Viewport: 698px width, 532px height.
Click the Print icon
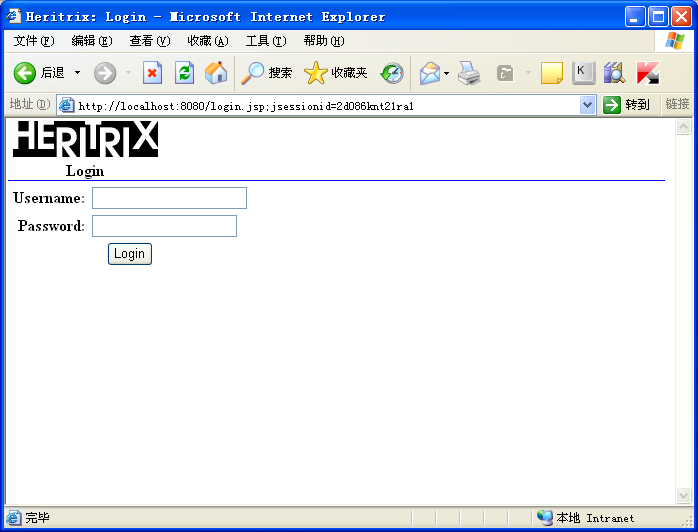pyautogui.click(x=469, y=73)
